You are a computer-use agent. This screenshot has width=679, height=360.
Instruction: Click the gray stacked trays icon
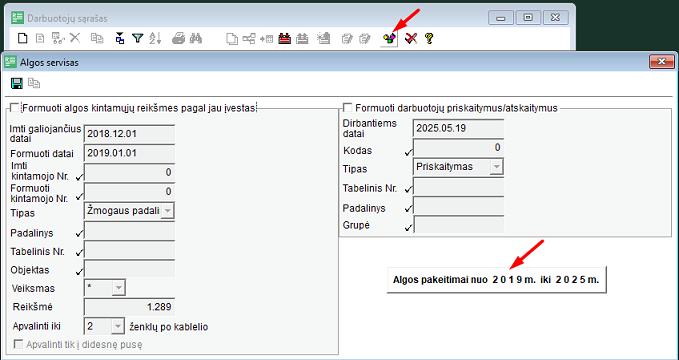(302, 39)
